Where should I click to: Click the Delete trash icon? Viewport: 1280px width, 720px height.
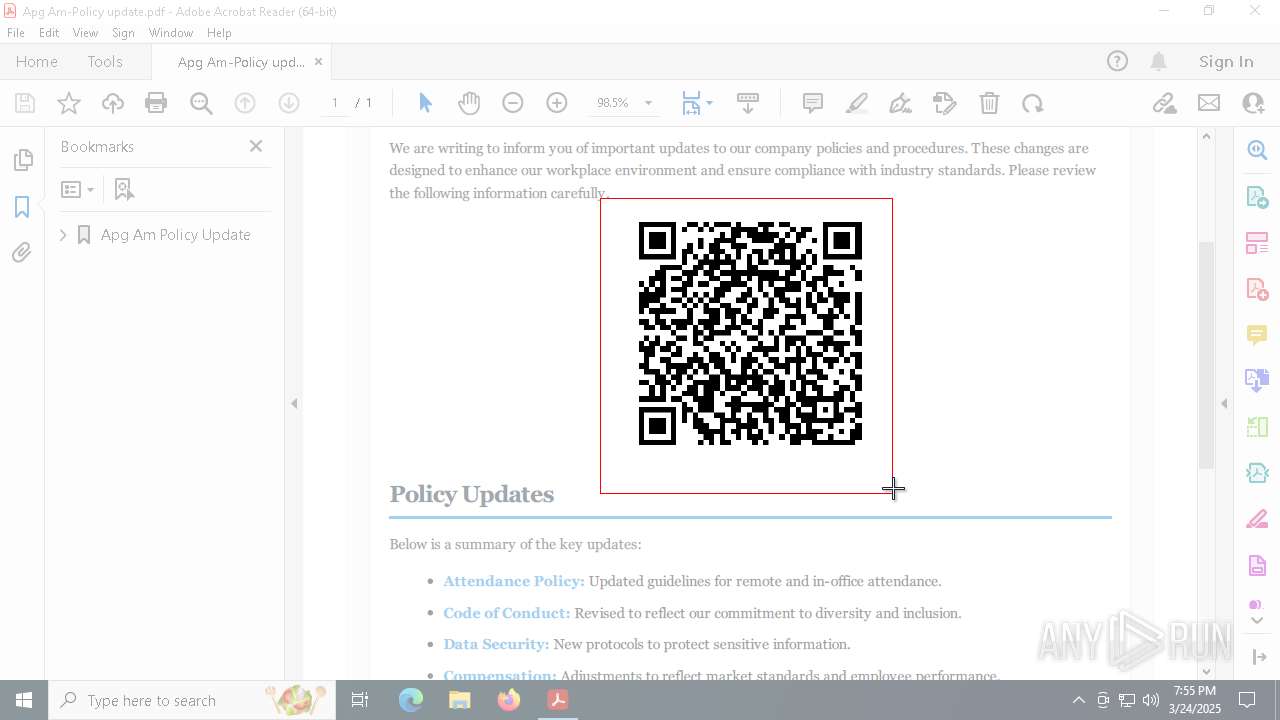pyautogui.click(x=989, y=103)
